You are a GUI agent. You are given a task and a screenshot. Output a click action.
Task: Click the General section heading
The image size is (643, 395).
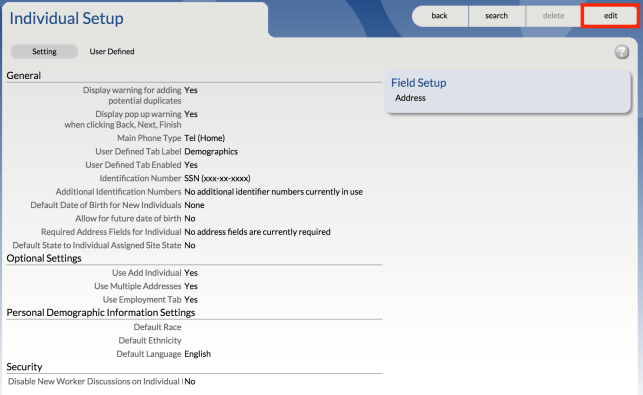(24, 75)
